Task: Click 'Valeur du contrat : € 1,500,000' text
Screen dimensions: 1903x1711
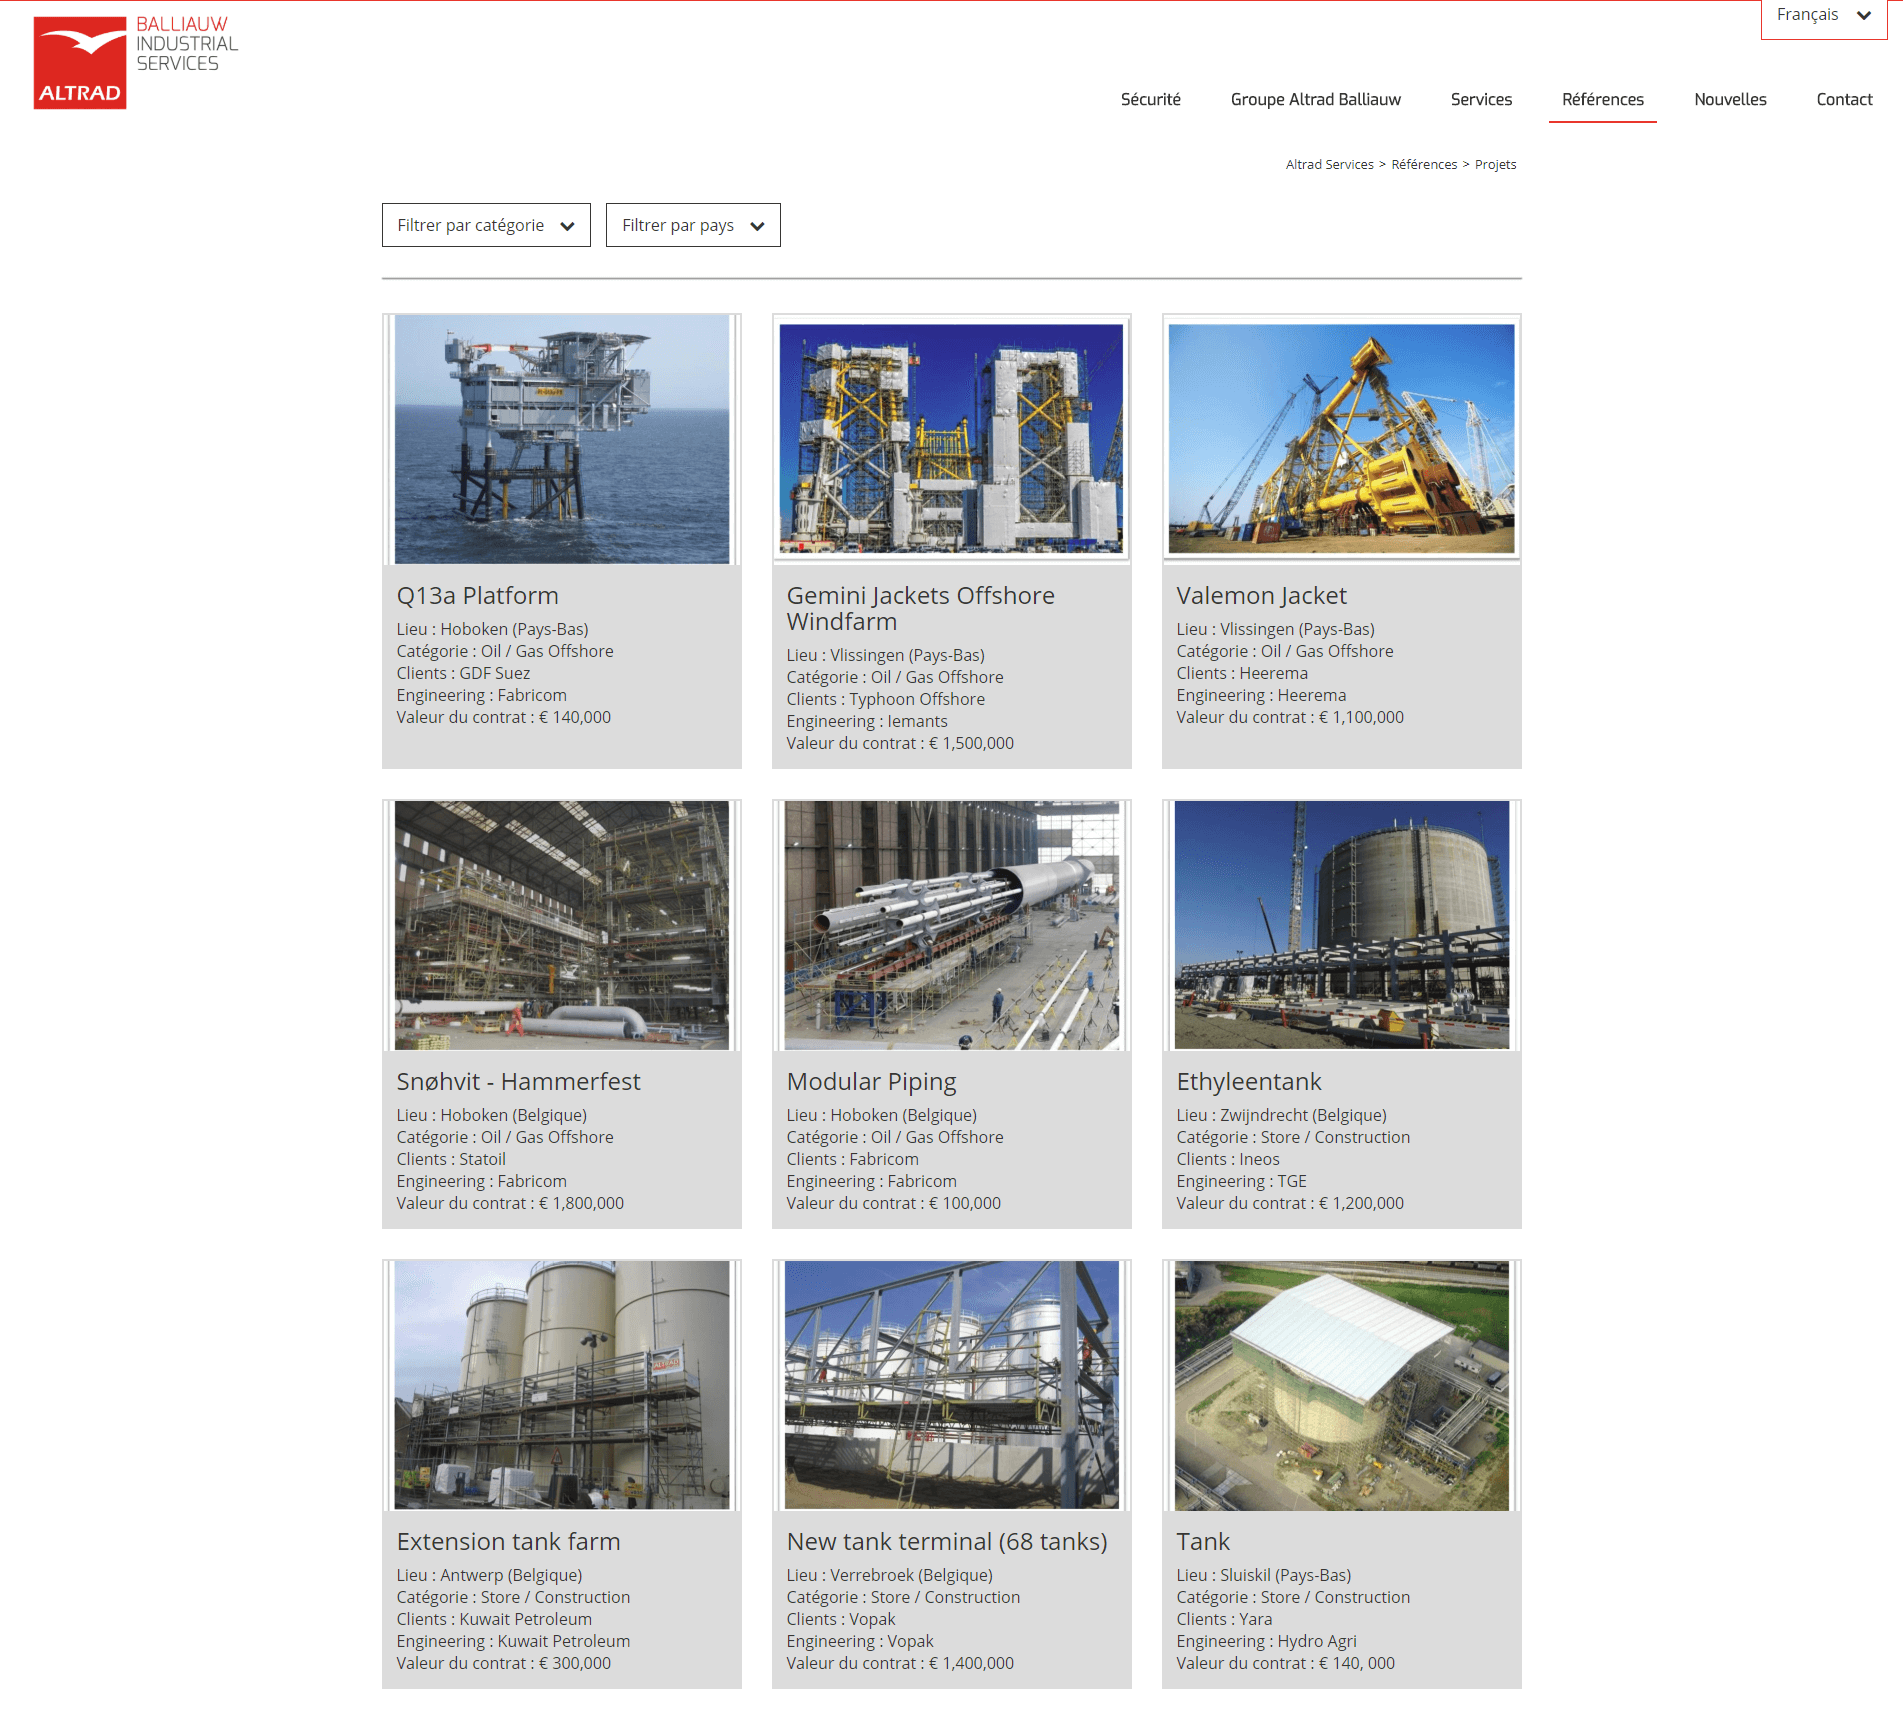Action: click(900, 743)
